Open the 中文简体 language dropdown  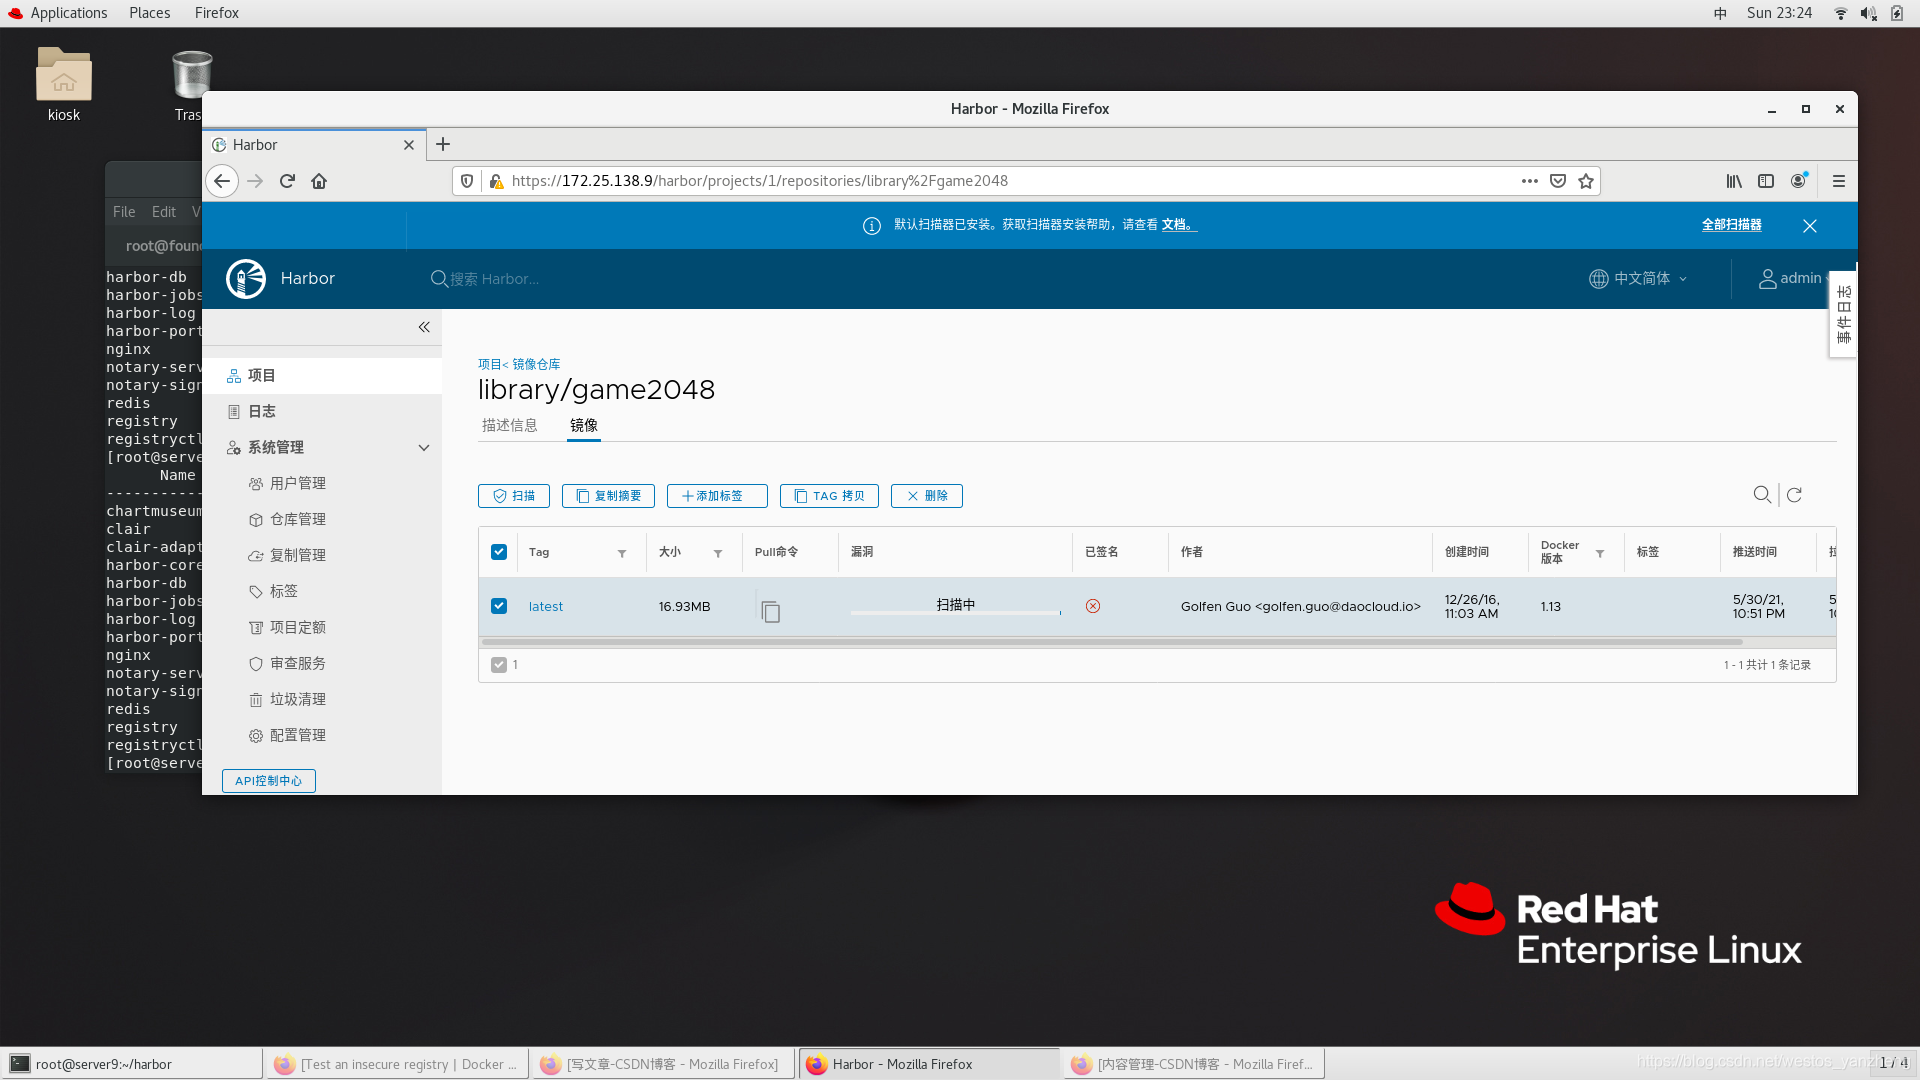pyautogui.click(x=1638, y=279)
